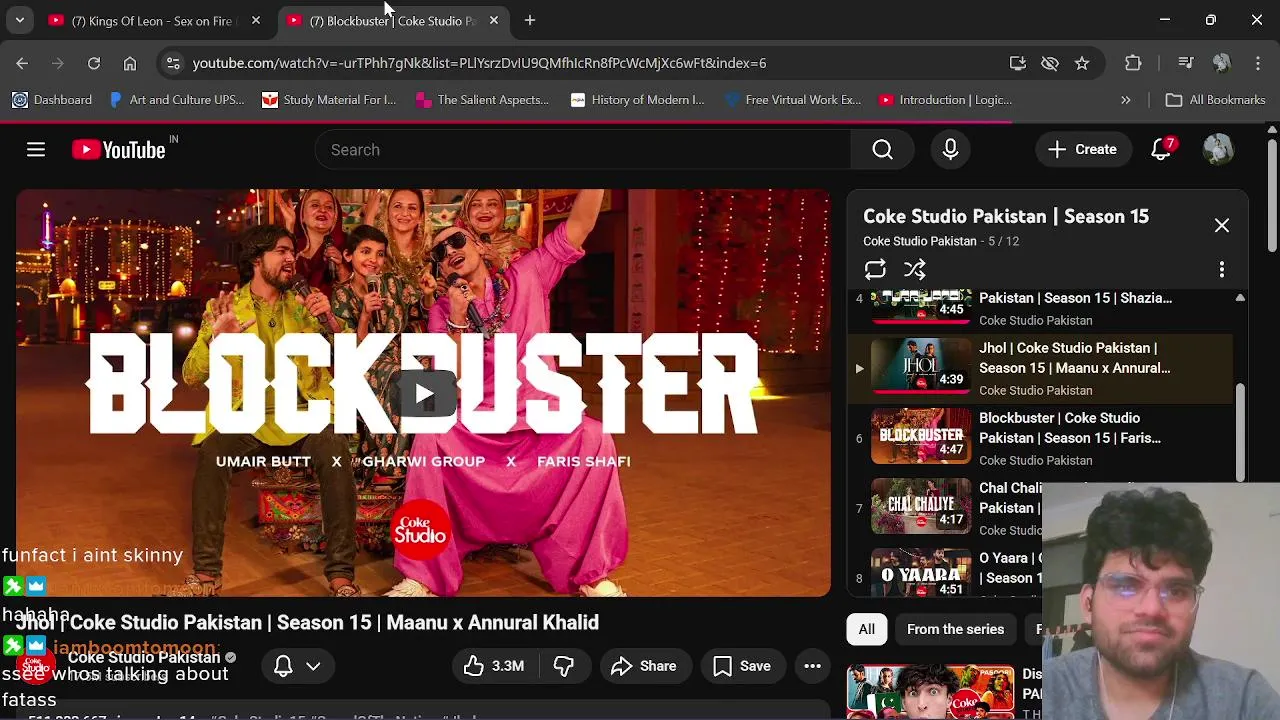Like the video with 3.3M likes
The width and height of the screenshot is (1280, 720).
494,666
